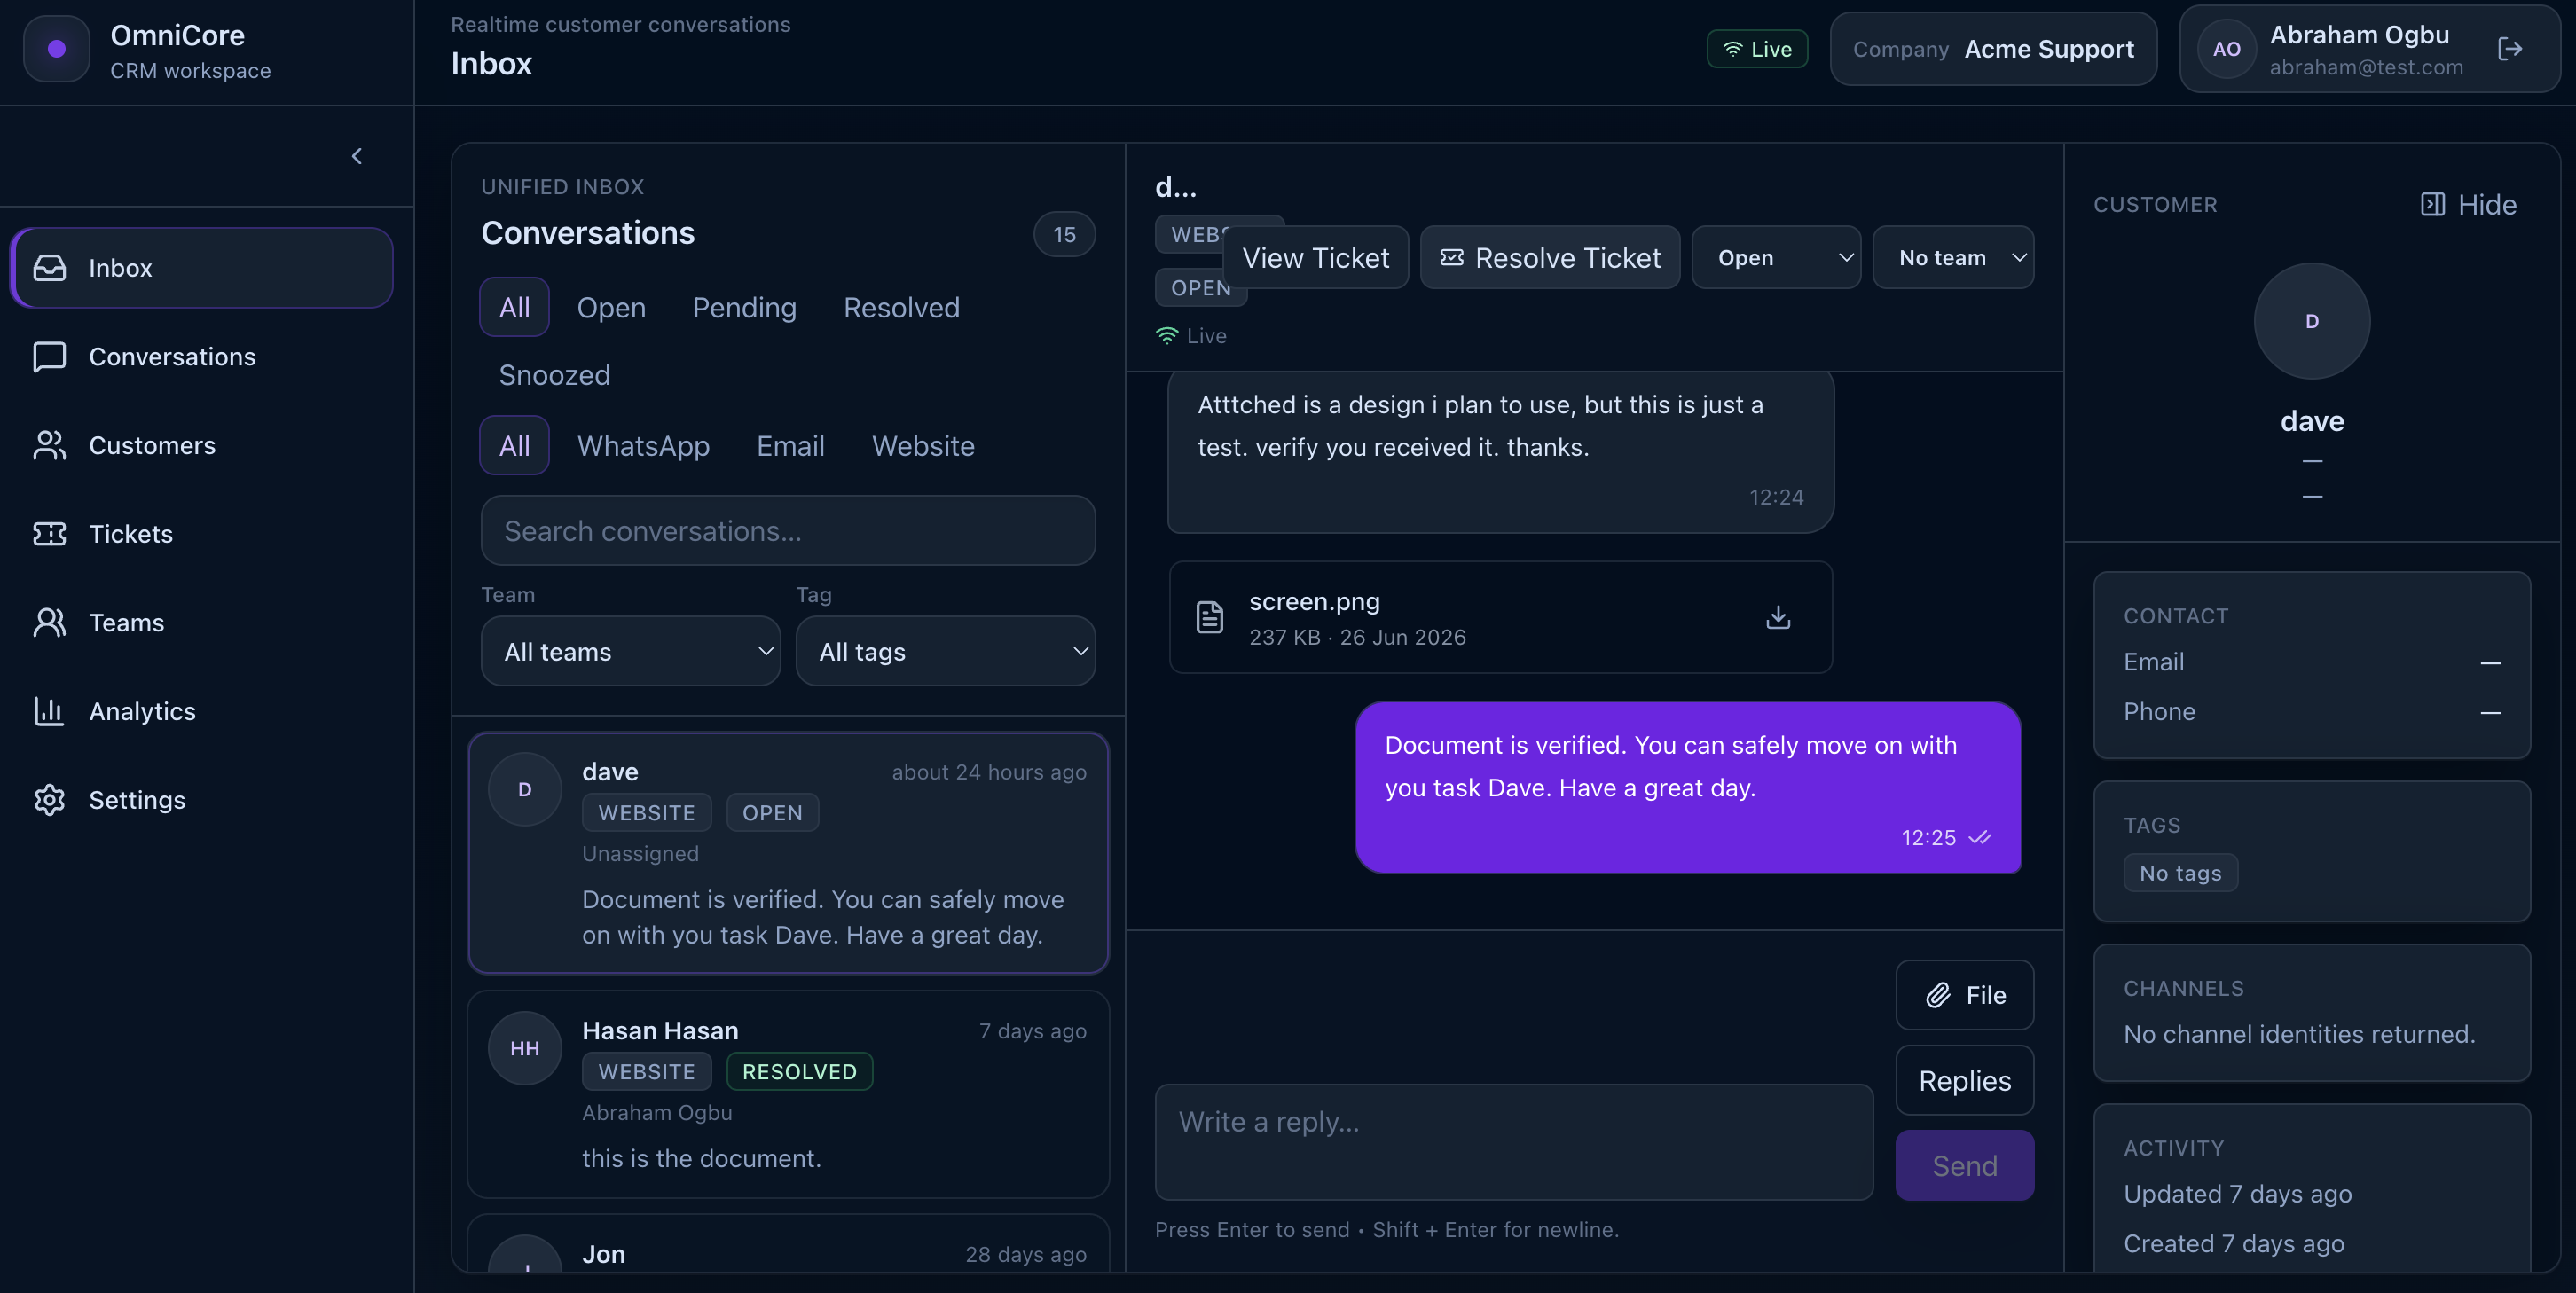This screenshot has height=1293, width=2576.
Task: Open the Replies button
Action: [1965, 1080]
